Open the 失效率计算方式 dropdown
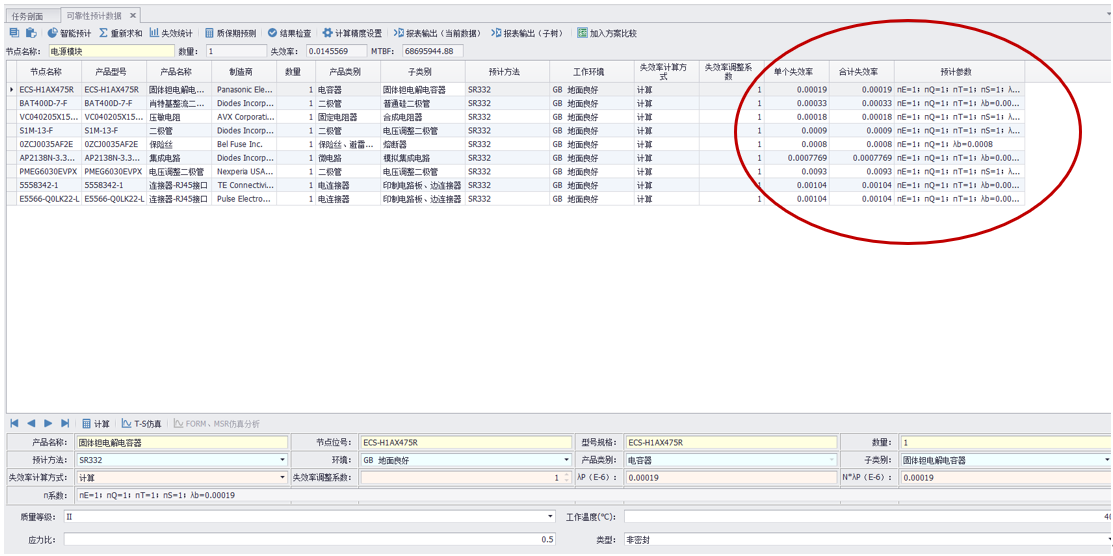1113x556 pixels. [x=283, y=477]
